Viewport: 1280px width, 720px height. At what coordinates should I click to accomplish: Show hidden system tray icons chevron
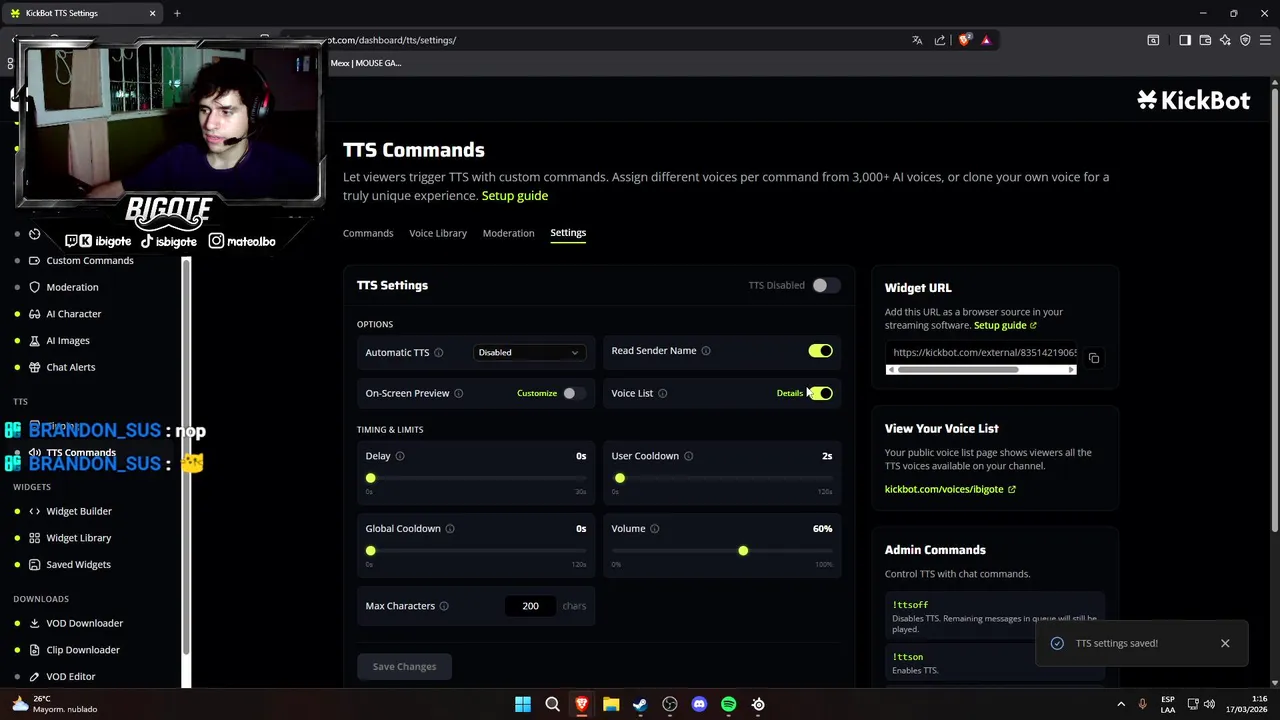click(x=1121, y=704)
